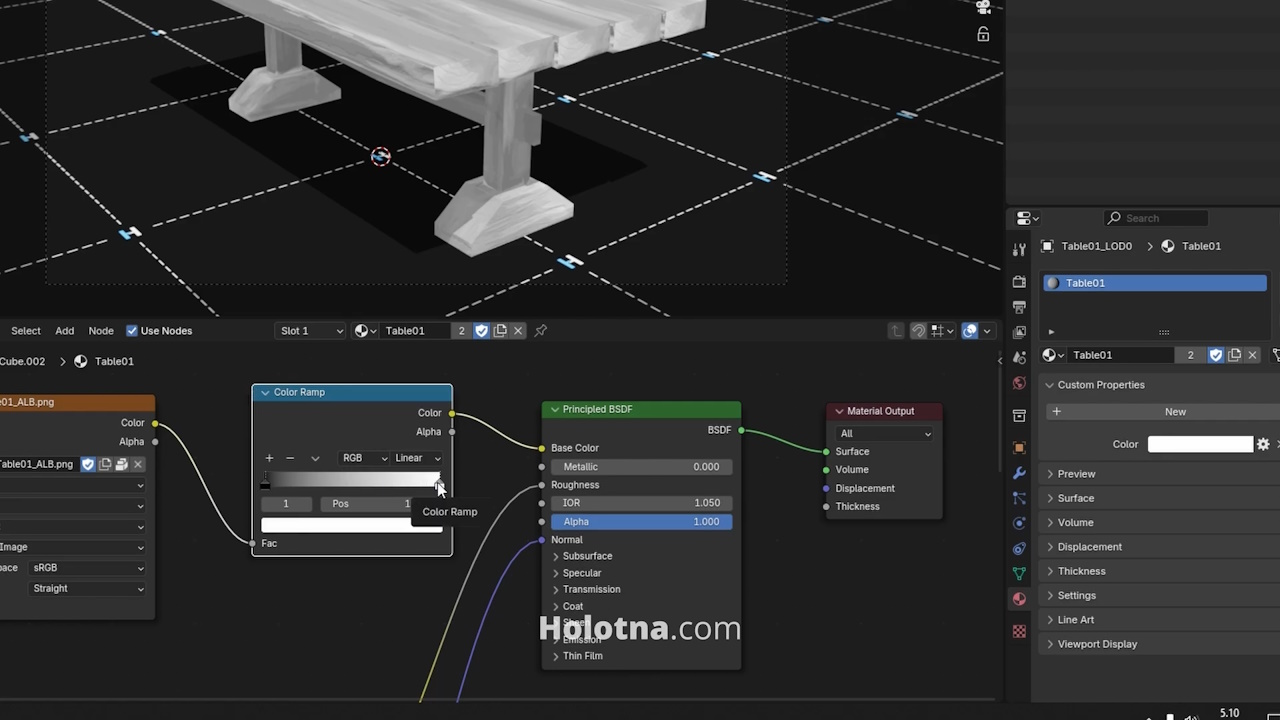Image resolution: width=1280 pixels, height=720 pixels.
Task: Click the Metallic slider in Principled BSDF
Action: [x=641, y=467]
